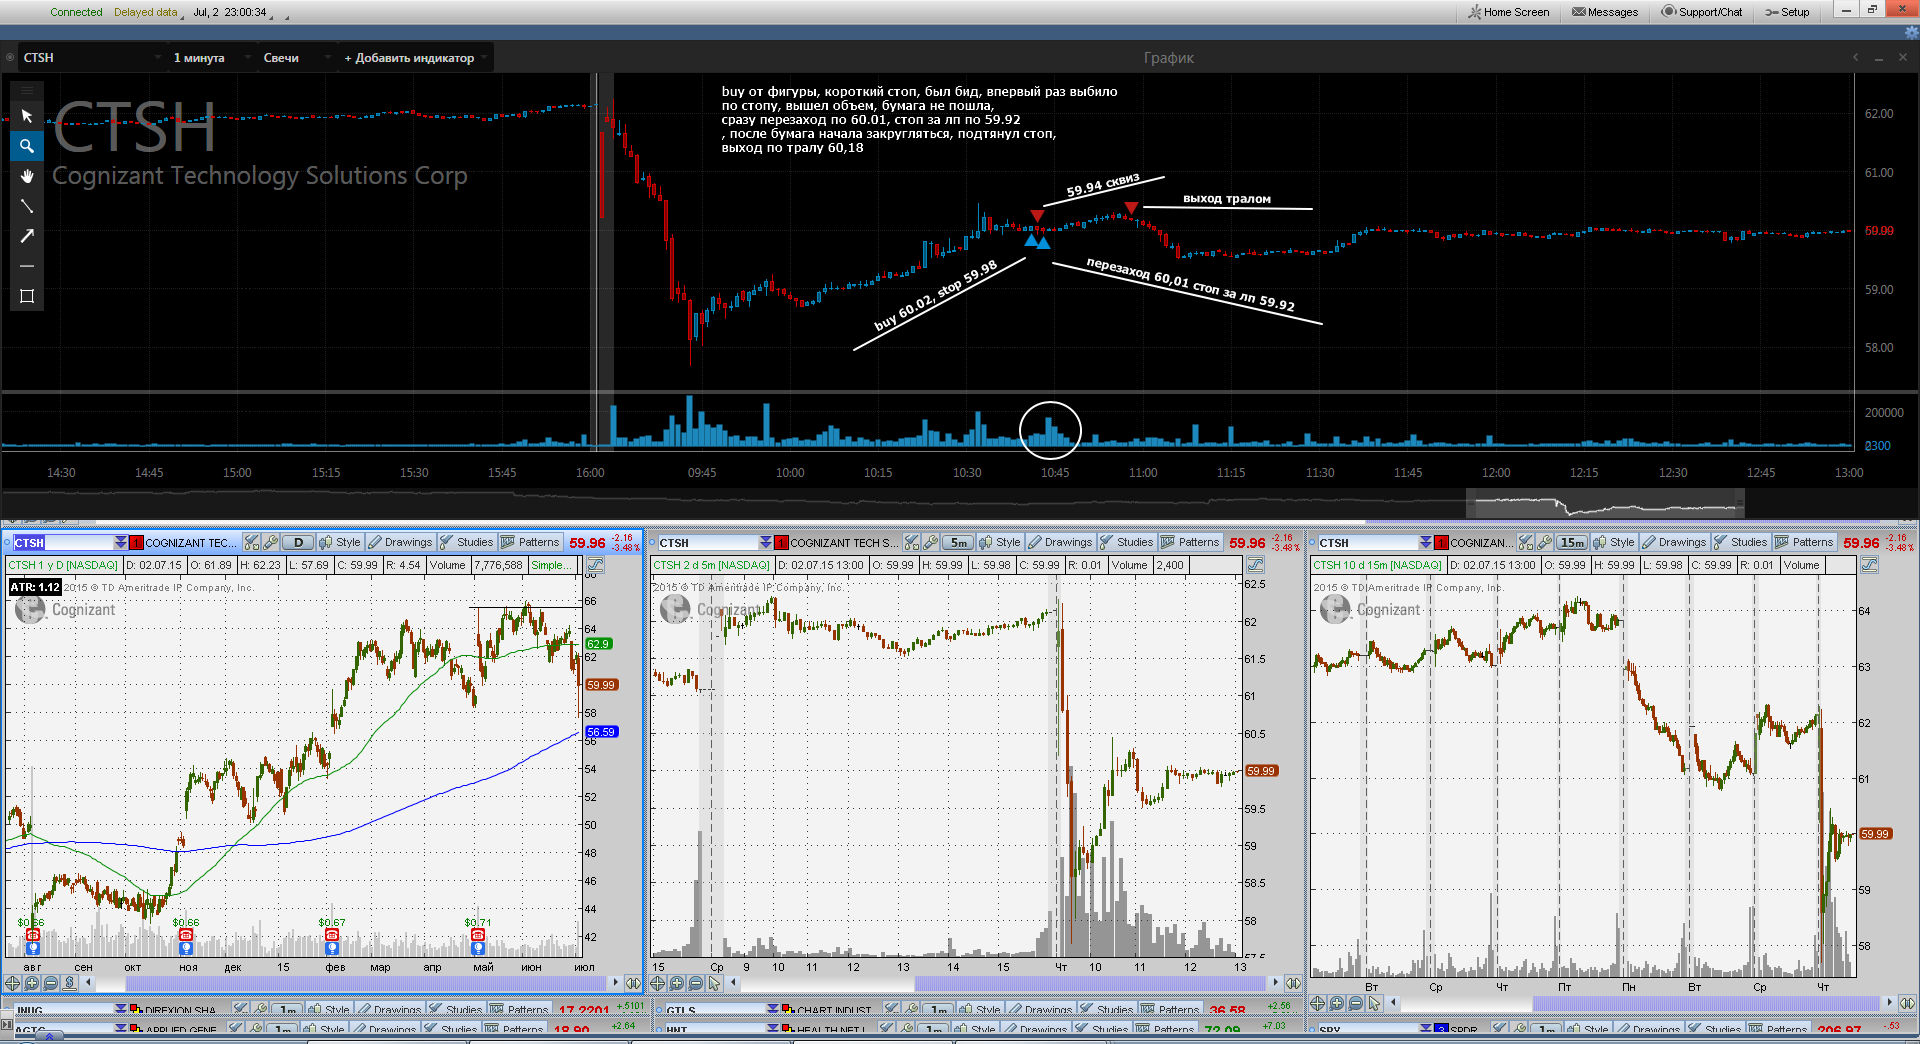Image resolution: width=1920 pixels, height=1044 pixels.
Task: Zoom in on the CTSH 15m chart
Action: [1337, 1003]
